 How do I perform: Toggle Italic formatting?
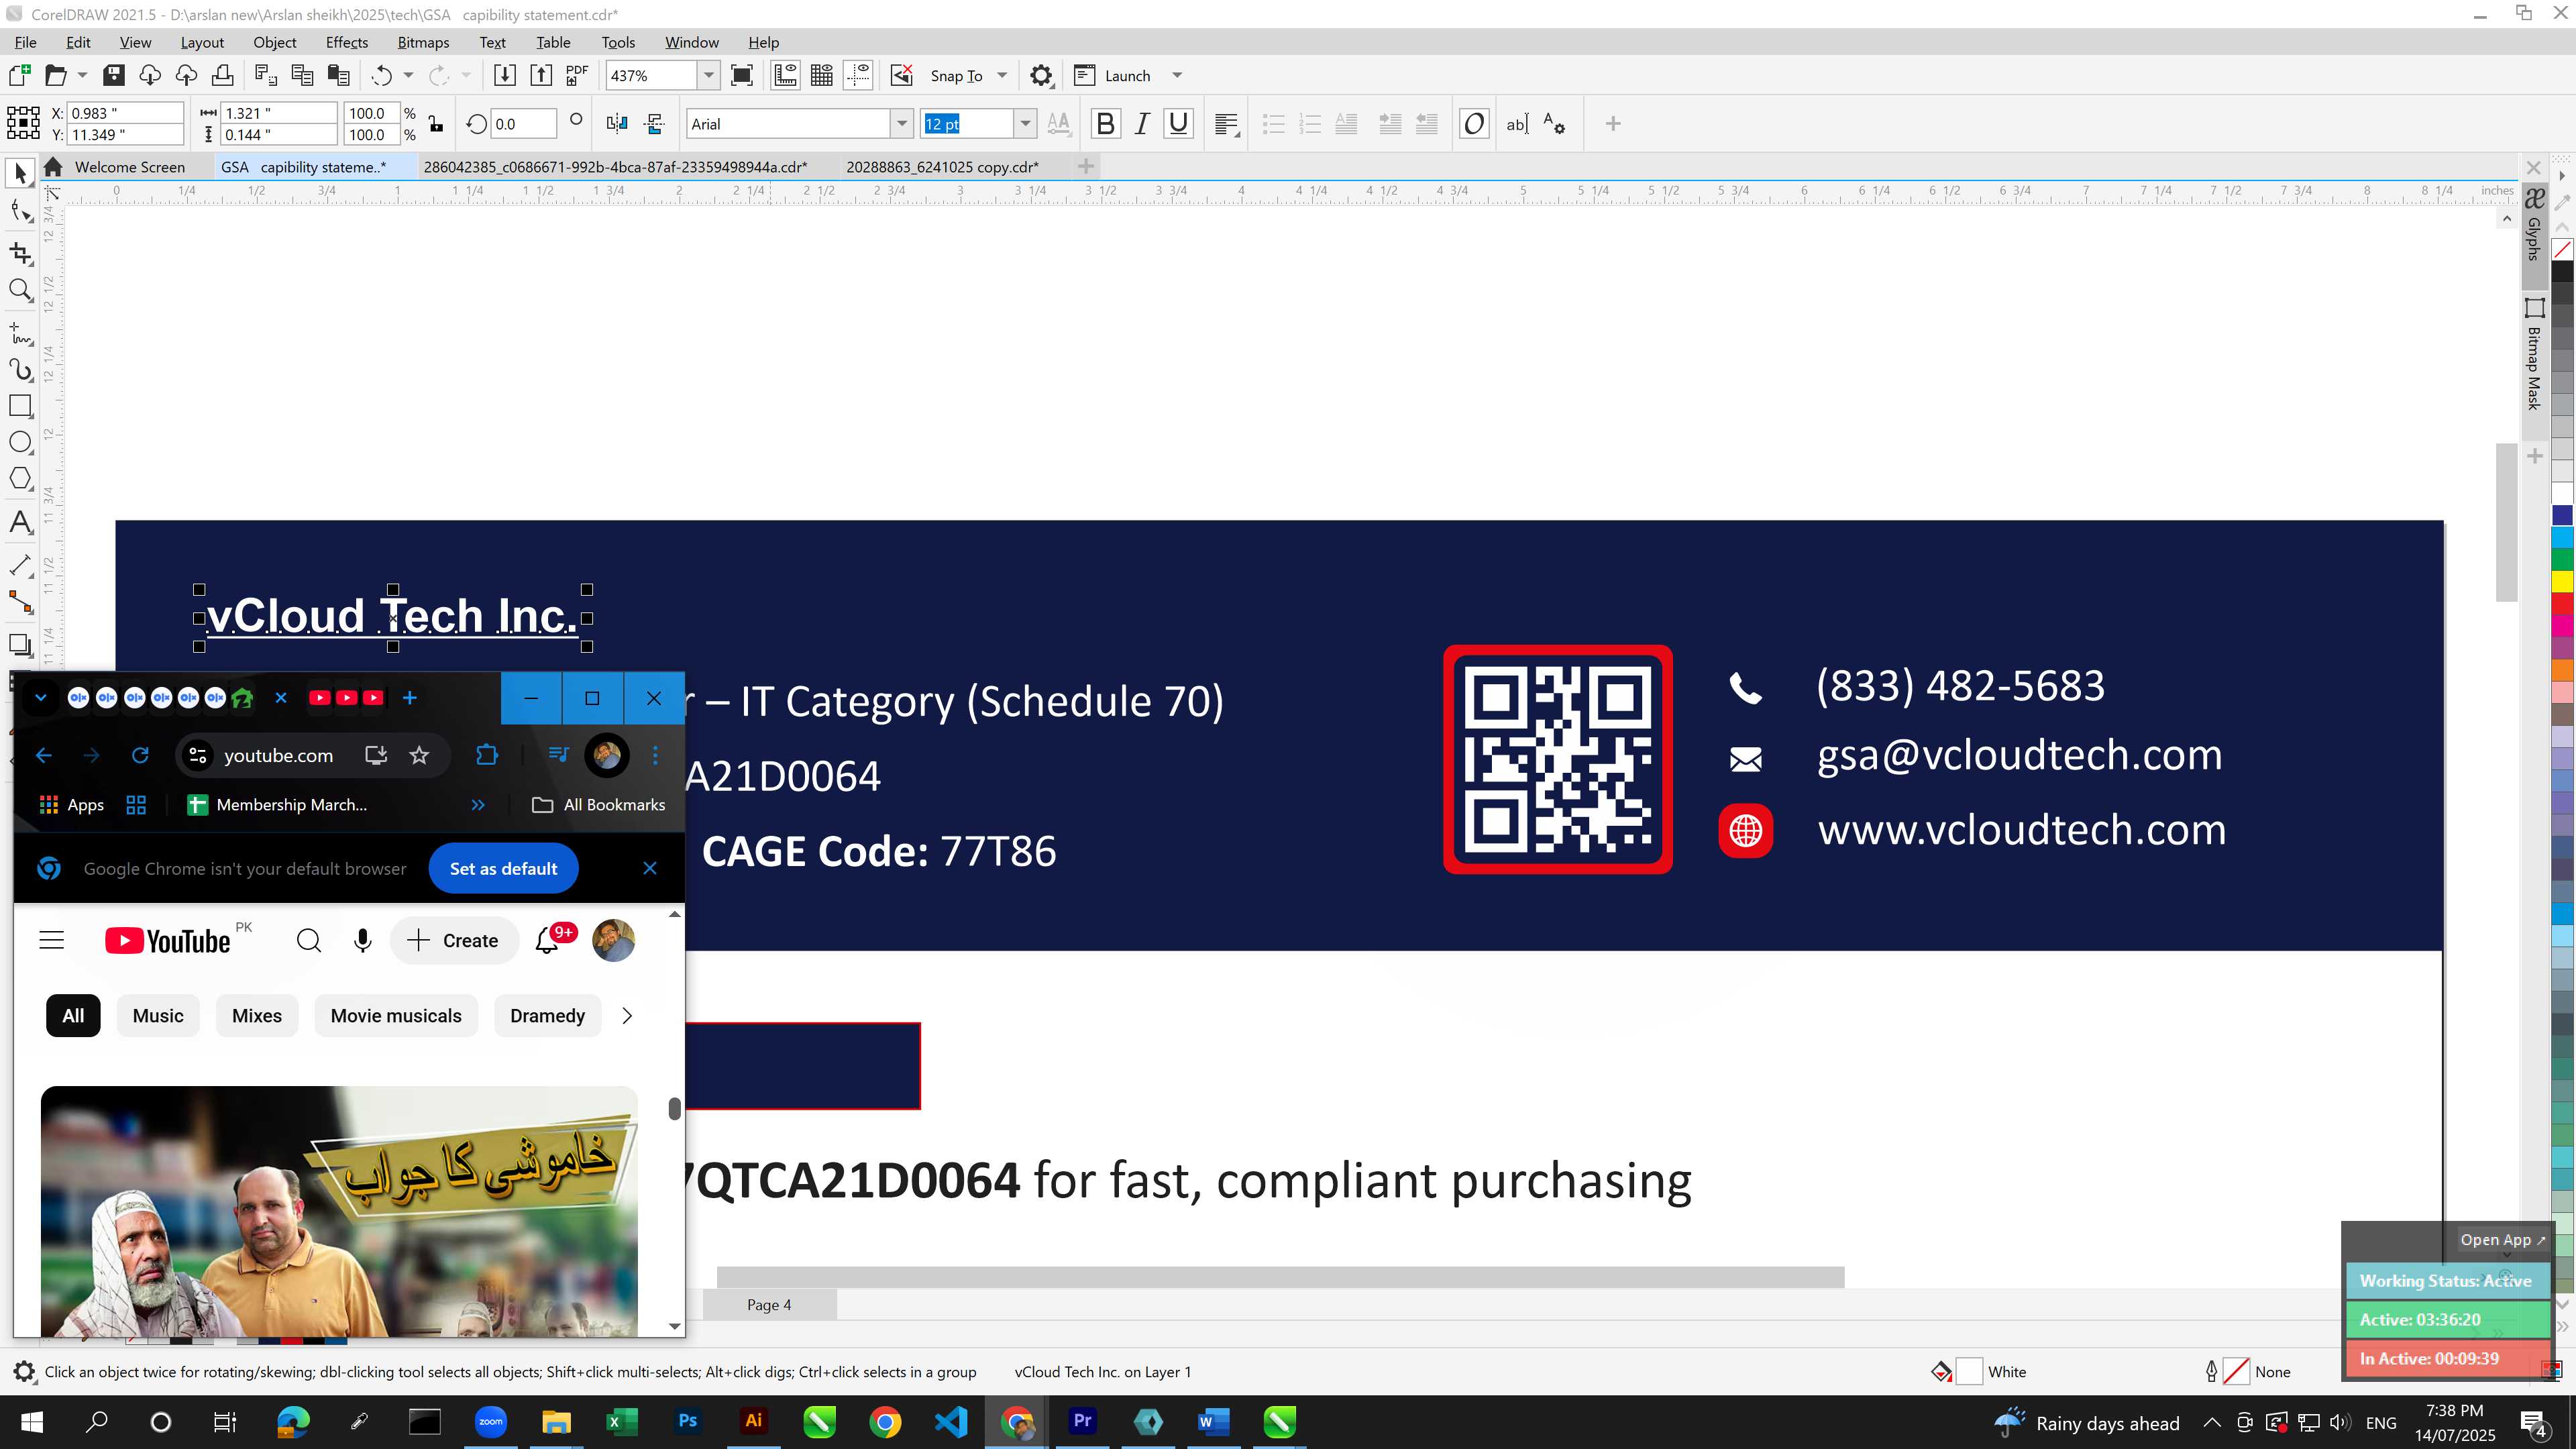point(1142,124)
